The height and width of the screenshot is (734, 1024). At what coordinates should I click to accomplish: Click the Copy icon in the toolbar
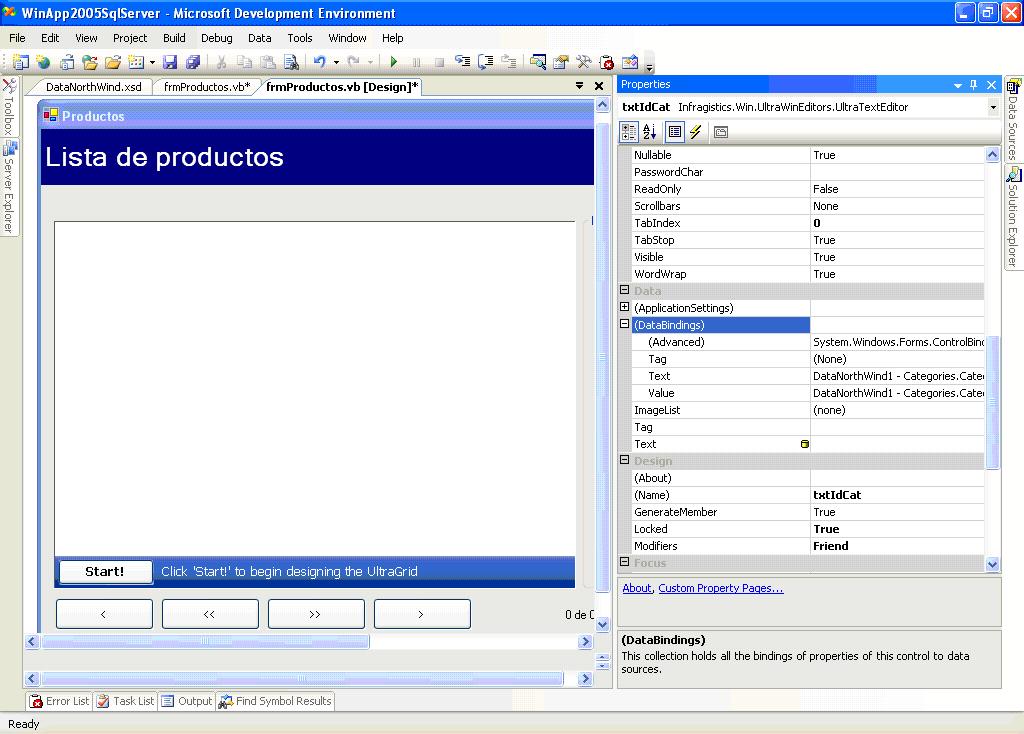tap(244, 62)
